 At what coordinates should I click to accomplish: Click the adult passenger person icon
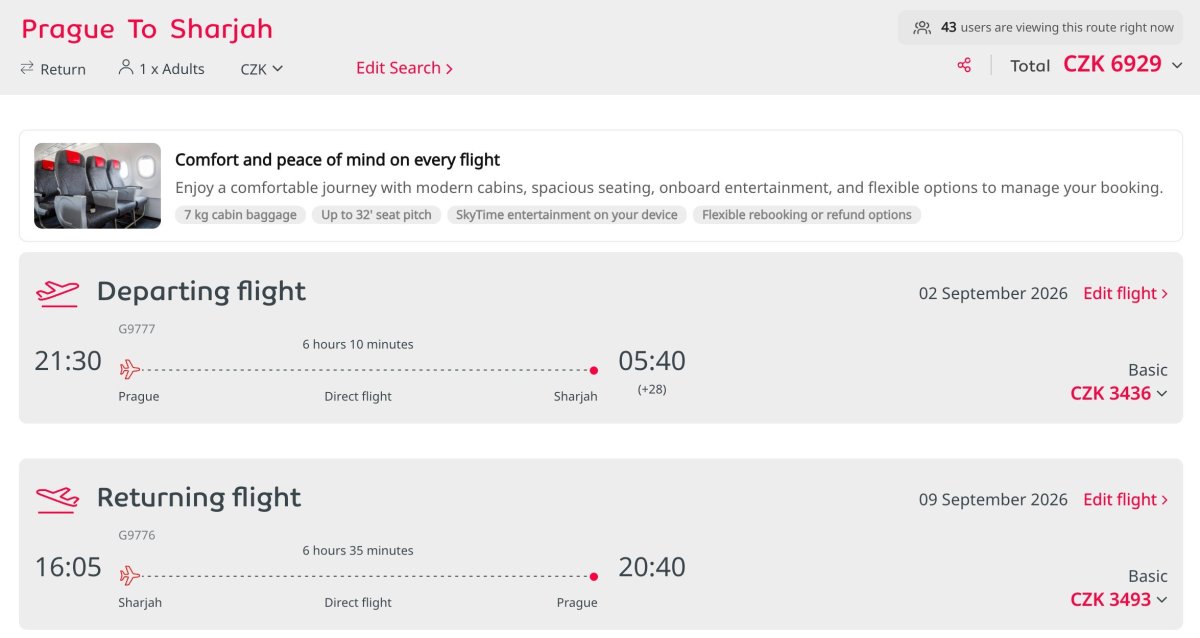click(125, 67)
